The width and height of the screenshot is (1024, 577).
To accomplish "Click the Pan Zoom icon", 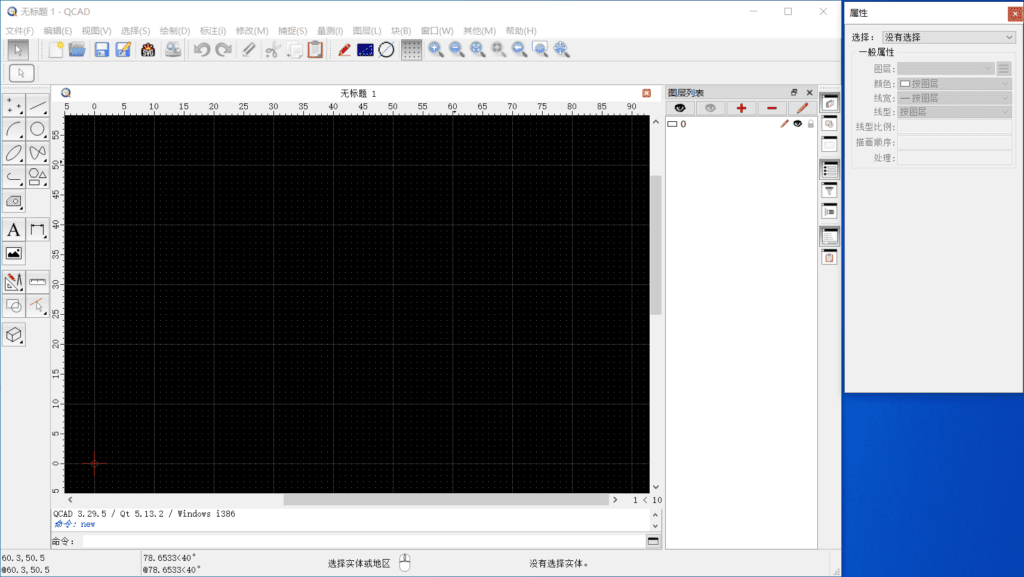I will click(x=561, y=50).
